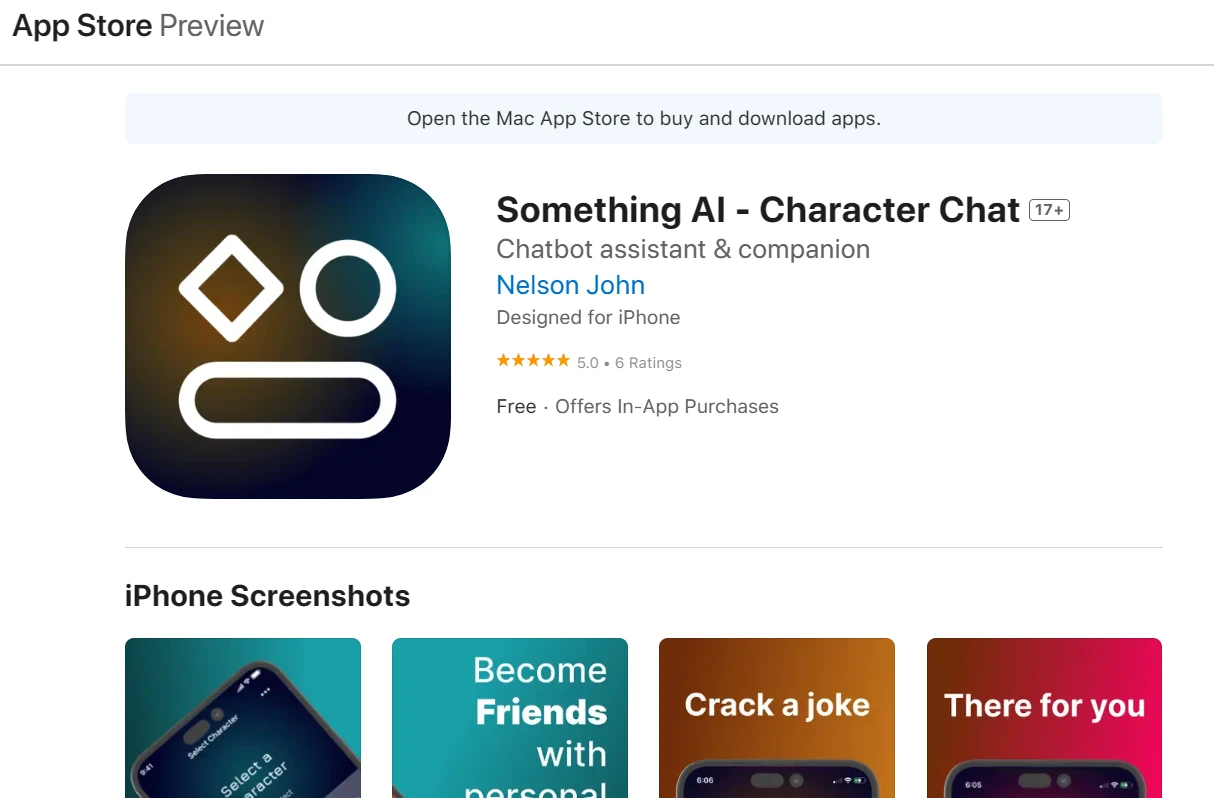The width and height of the screenshot is (1214, 798).
Task: Open the Nelson John developer page
Action: pos(570,285)
